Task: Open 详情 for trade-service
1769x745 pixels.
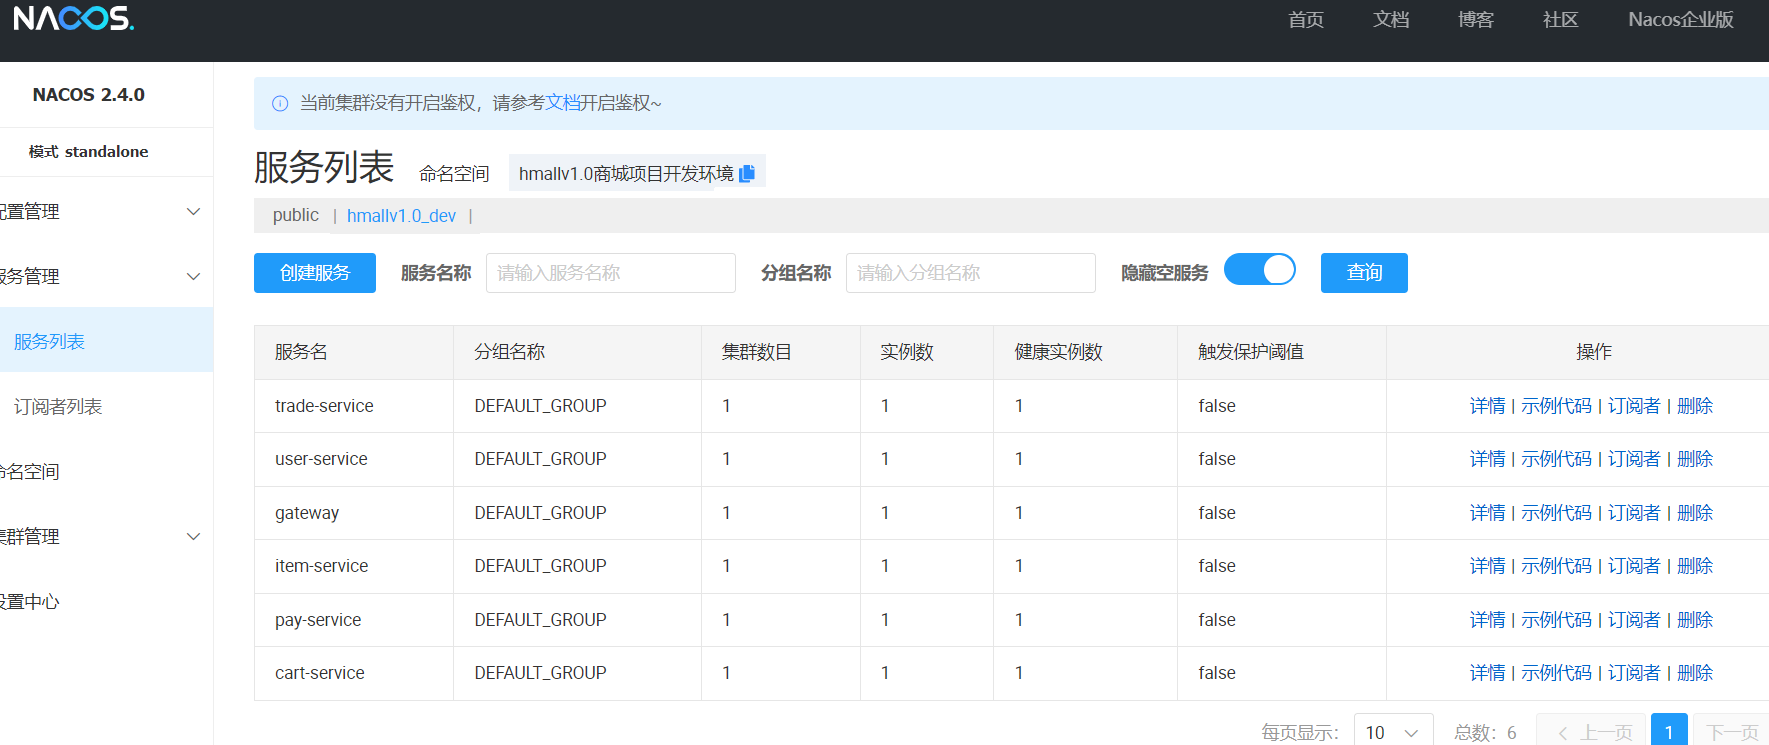Action: point(1487,406)
